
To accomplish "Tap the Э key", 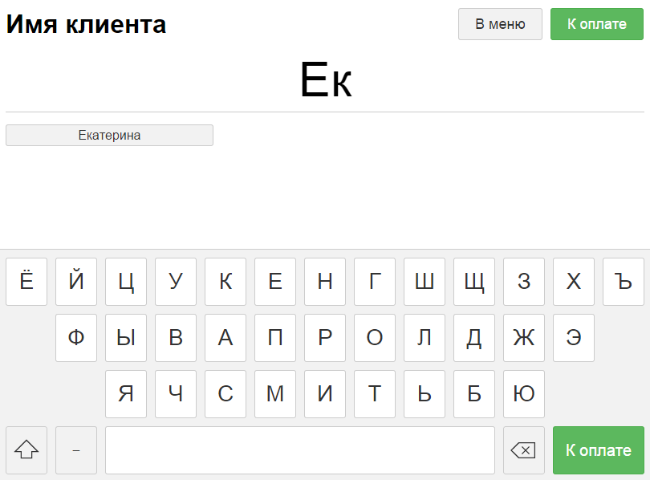I will [x=574, y=337].
